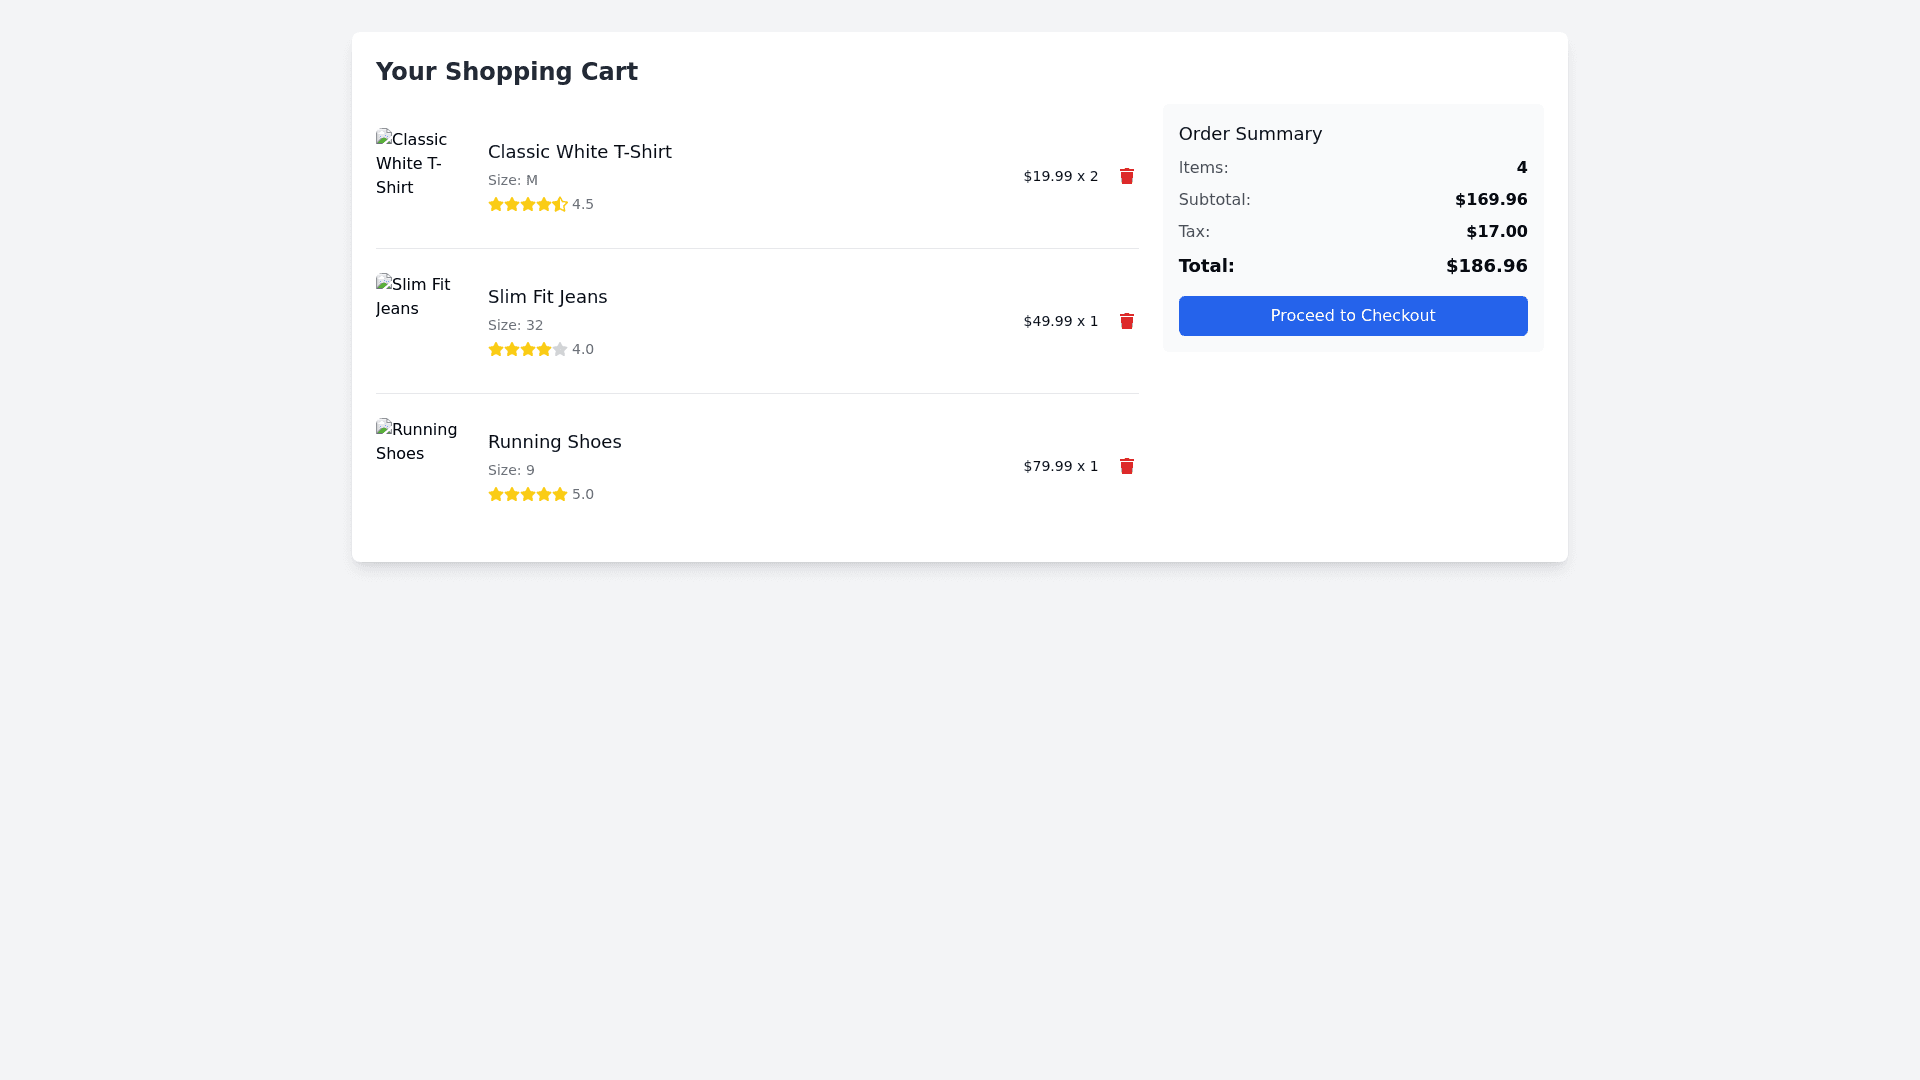Click trash icon for Running Shoes
This screenshot has width=1920, height=1080.
point(1126,466)
